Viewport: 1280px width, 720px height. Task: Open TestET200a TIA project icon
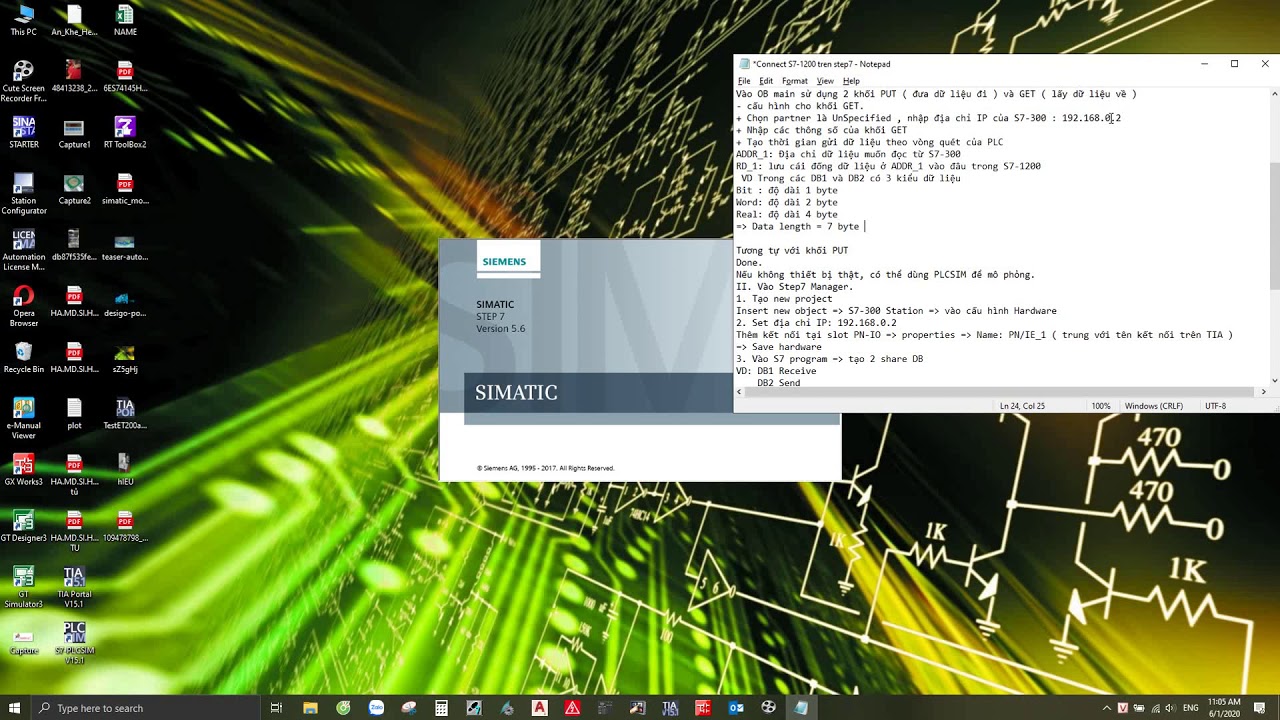[125, 413]
